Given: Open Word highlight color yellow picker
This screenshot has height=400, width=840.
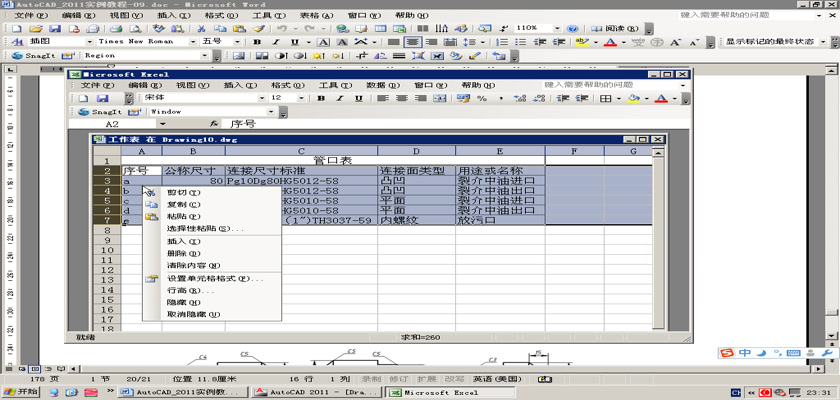Looking at the screenshot, I should [x=596, y=42].
